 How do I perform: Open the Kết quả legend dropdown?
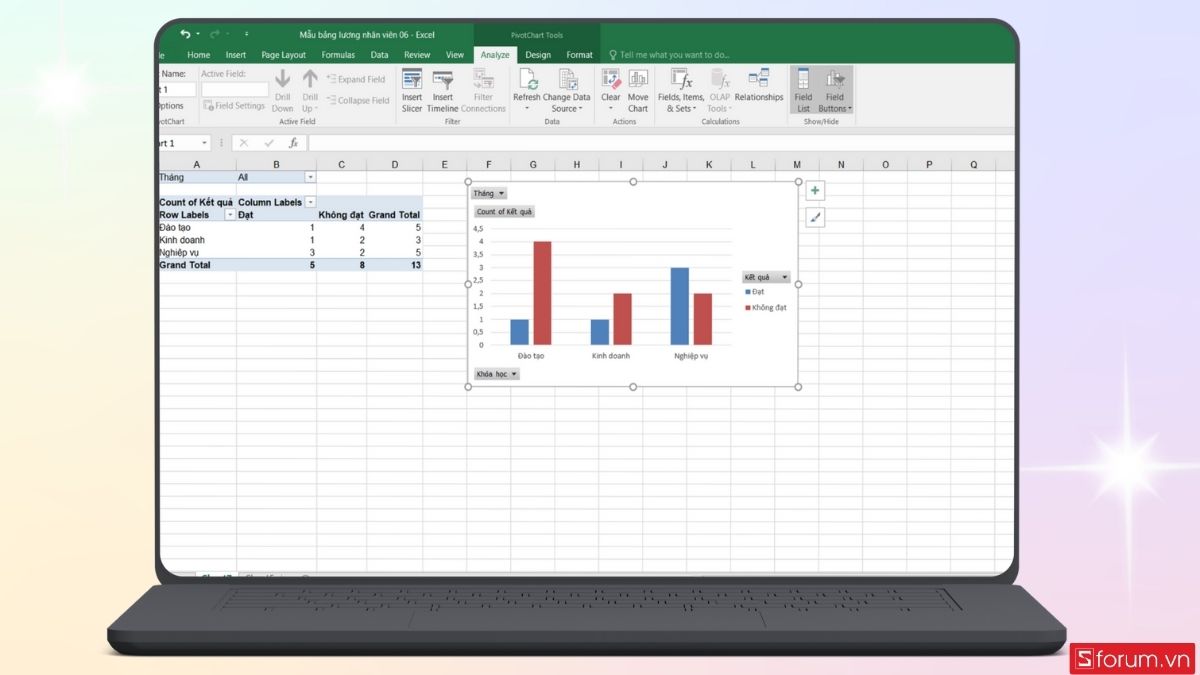click(x=783, y=275)
